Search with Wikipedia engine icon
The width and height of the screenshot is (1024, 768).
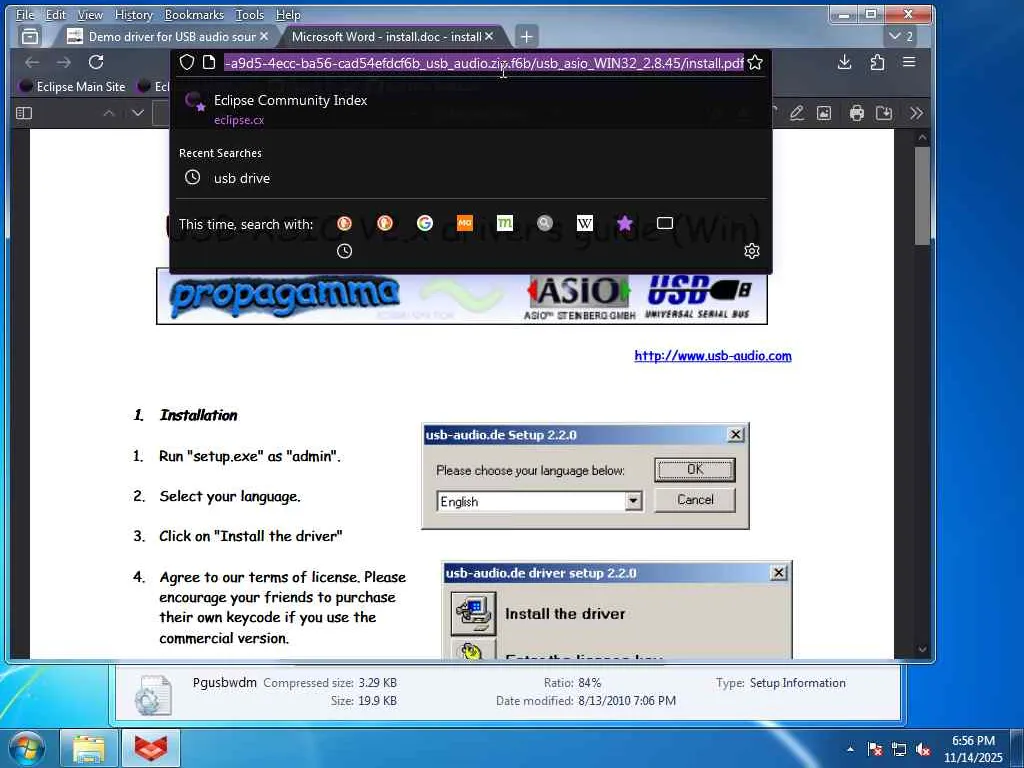[584, 223]
